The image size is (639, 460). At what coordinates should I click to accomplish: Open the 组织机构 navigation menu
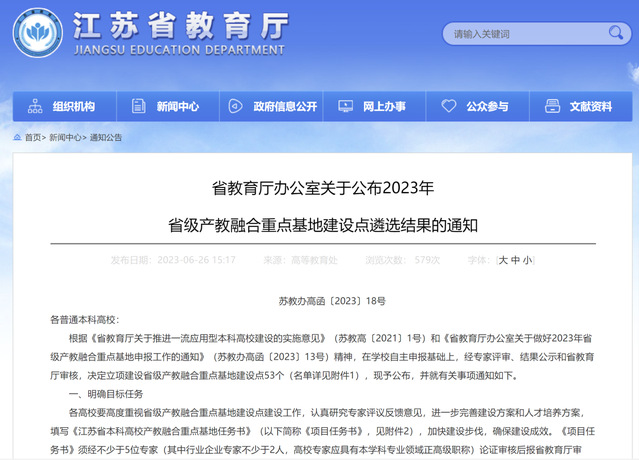[74, 107]
